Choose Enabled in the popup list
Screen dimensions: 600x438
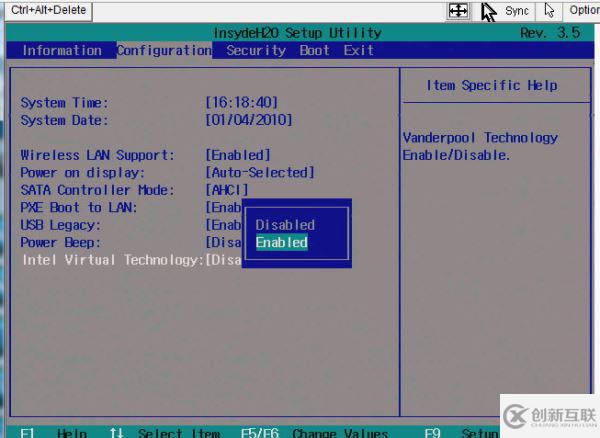tap(282, 243)
